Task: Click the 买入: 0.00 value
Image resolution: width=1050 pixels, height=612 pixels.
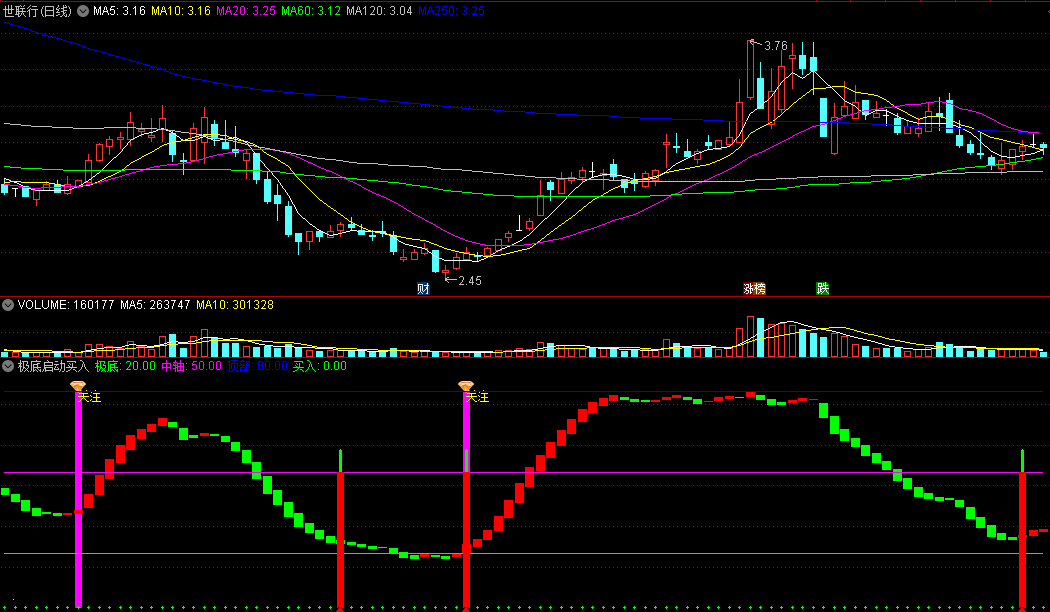Action: (320, 366)
